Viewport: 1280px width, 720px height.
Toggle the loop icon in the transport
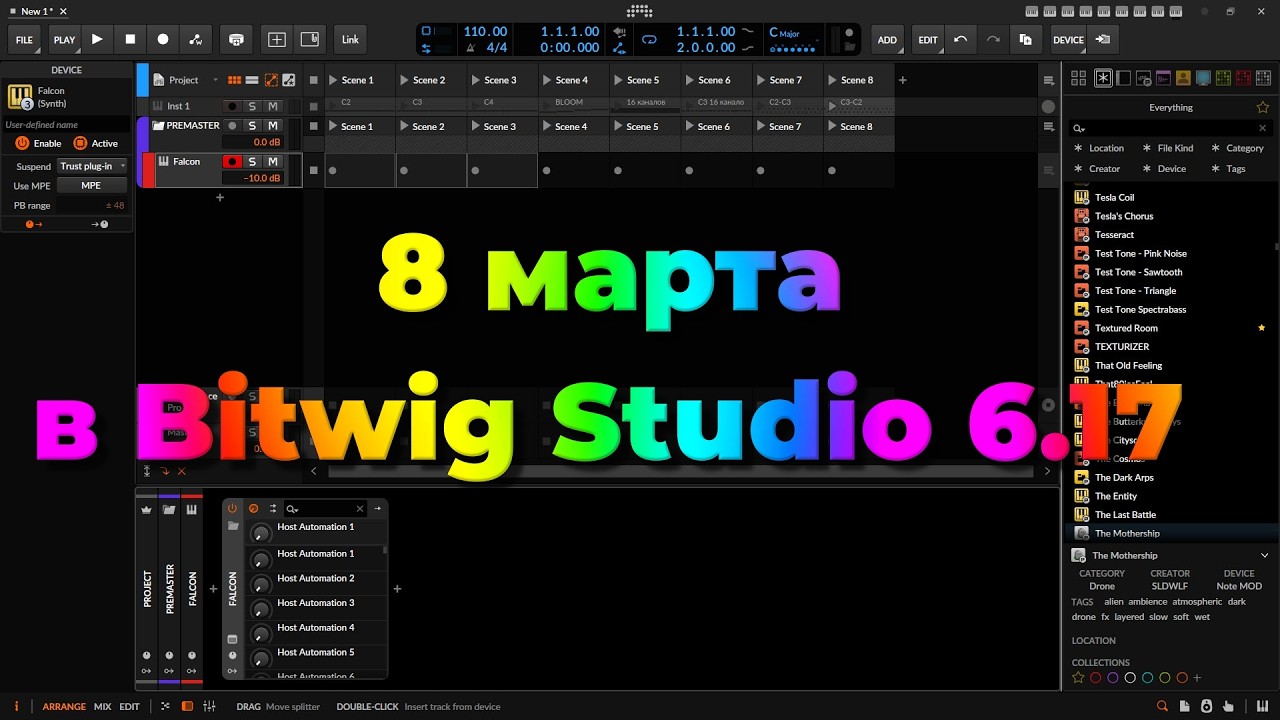649,39
